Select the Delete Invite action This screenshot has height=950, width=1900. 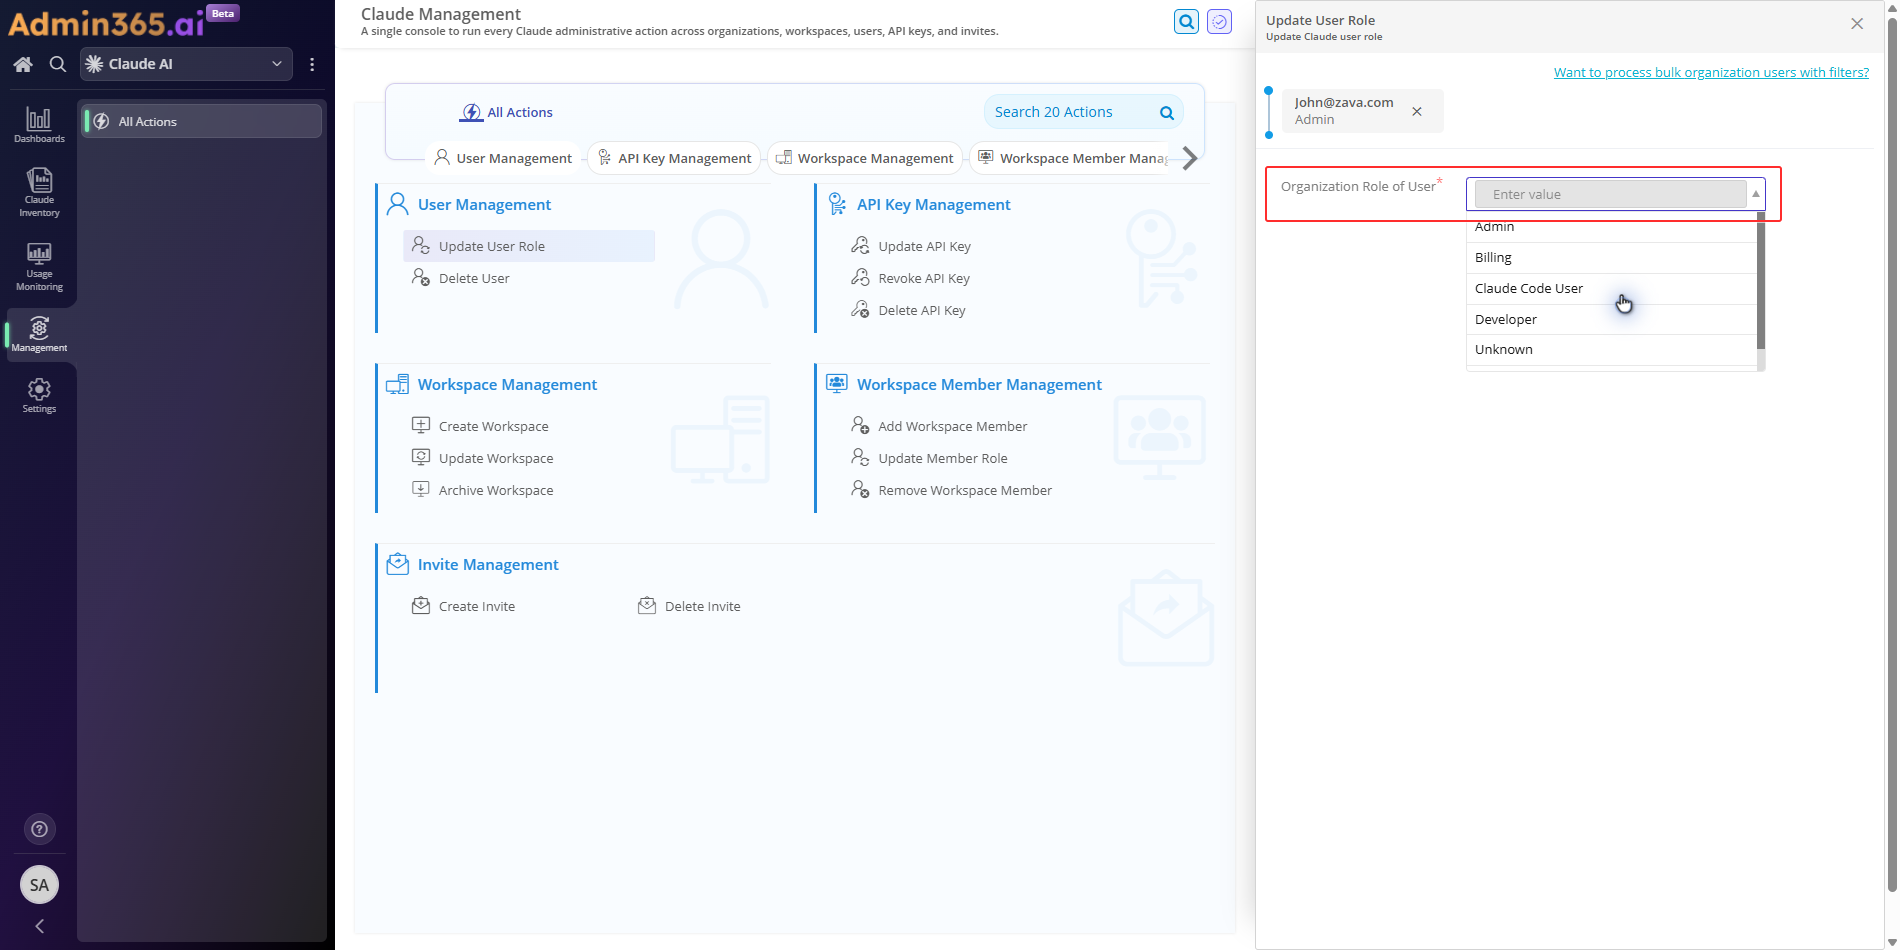click(x=702, y=606)
